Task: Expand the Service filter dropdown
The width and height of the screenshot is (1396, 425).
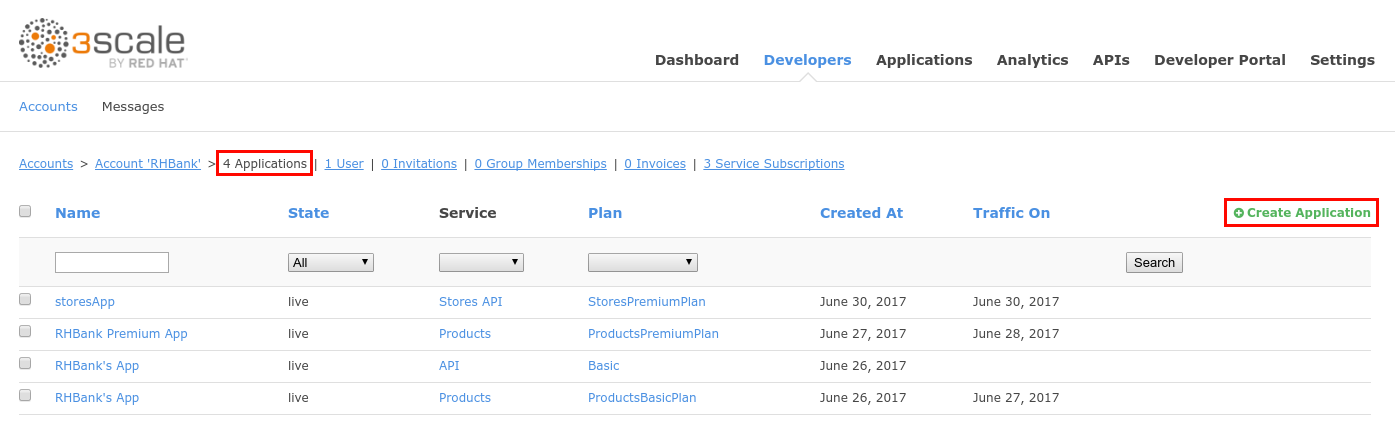Action: pos(481,262)
